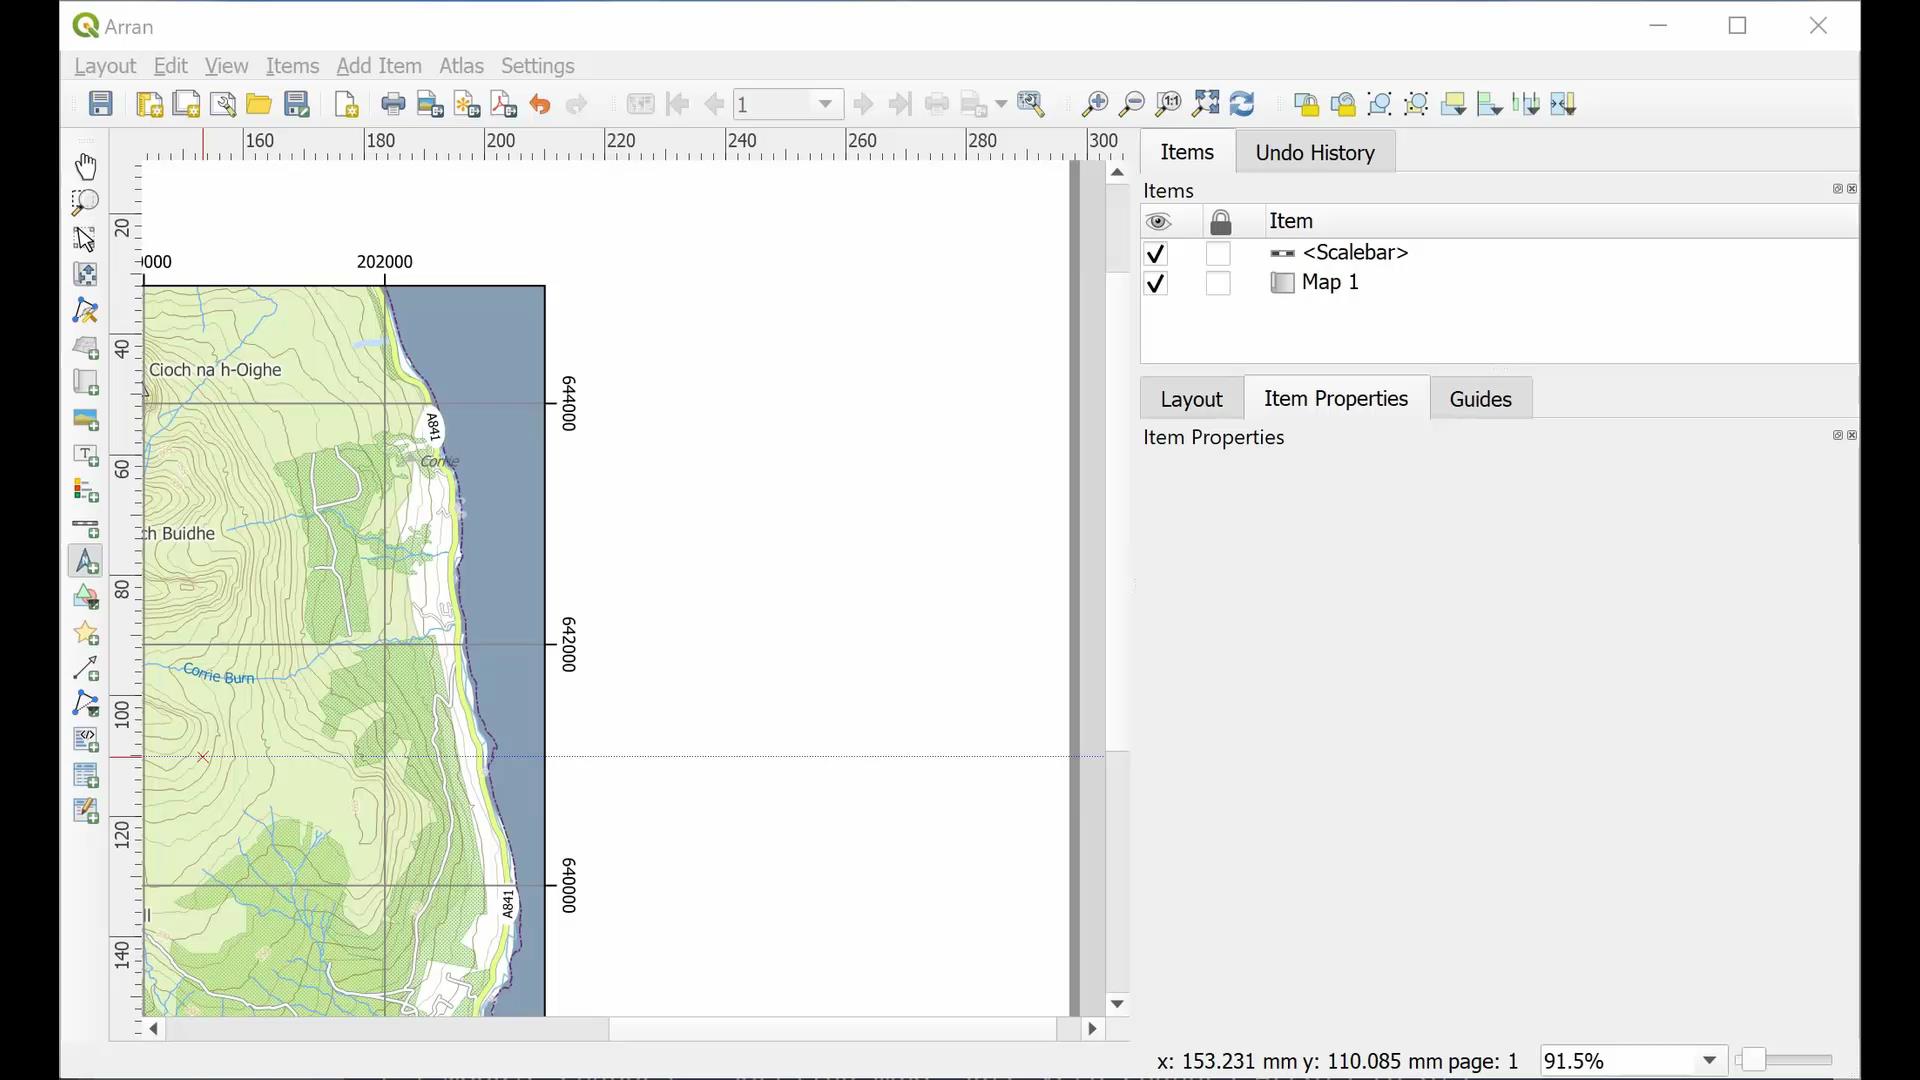Click the Print Layout toolbar icon
The image size is (1920, 1080).
click(x=393, y=104)
